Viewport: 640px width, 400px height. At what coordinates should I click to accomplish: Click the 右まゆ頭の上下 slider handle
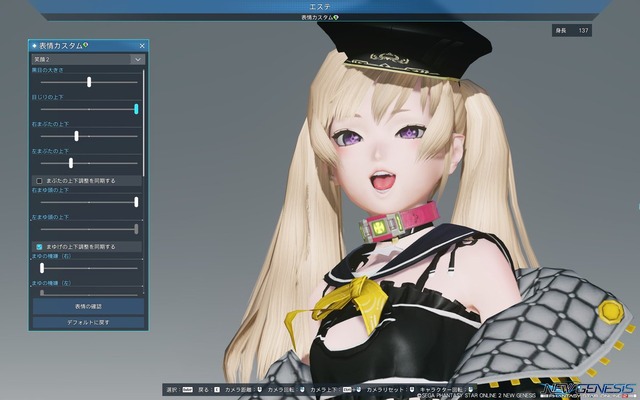click(x=136, y=202)
